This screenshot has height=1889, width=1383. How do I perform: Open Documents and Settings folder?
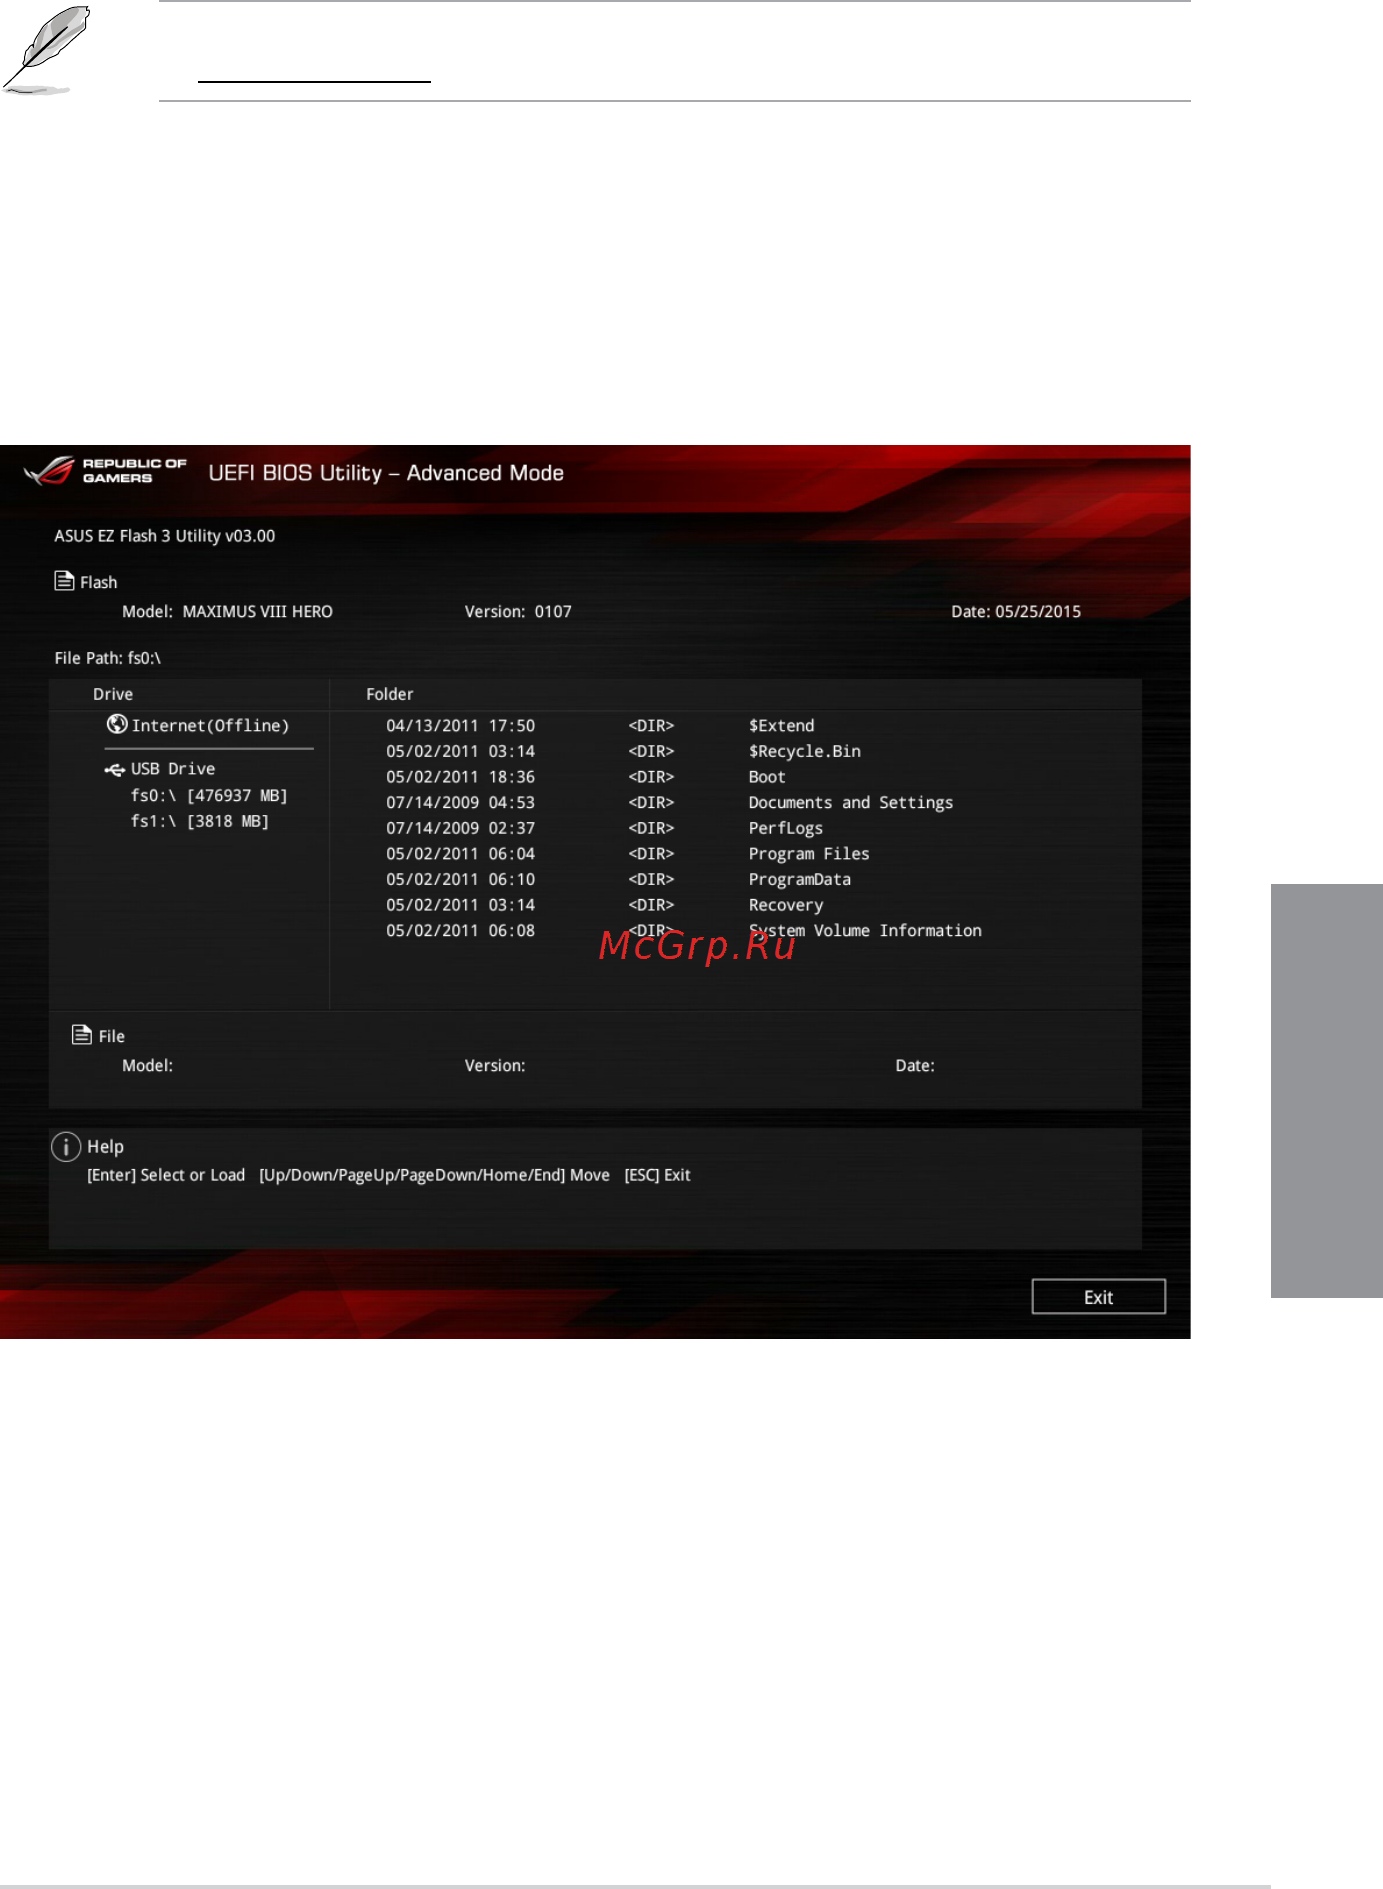point(851,803)
